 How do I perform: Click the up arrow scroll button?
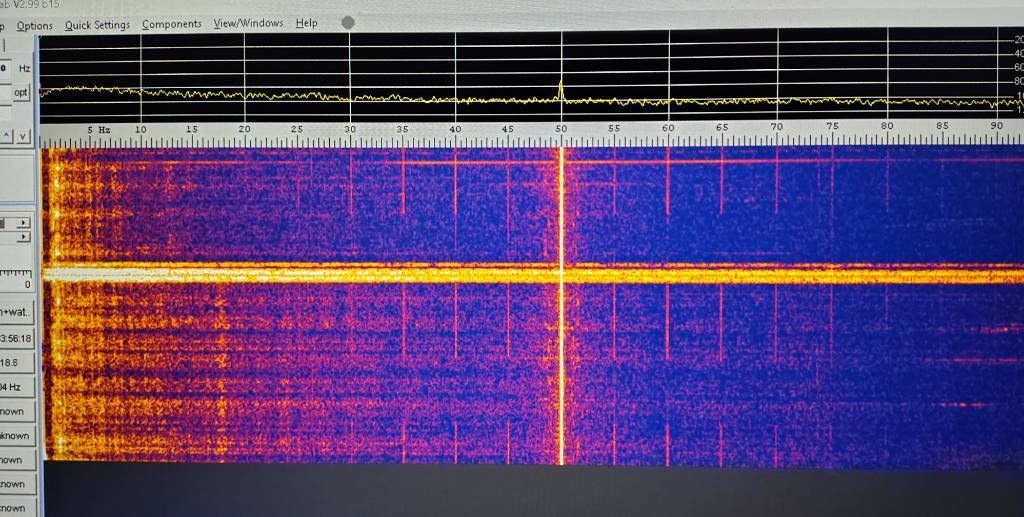[6, 136]
